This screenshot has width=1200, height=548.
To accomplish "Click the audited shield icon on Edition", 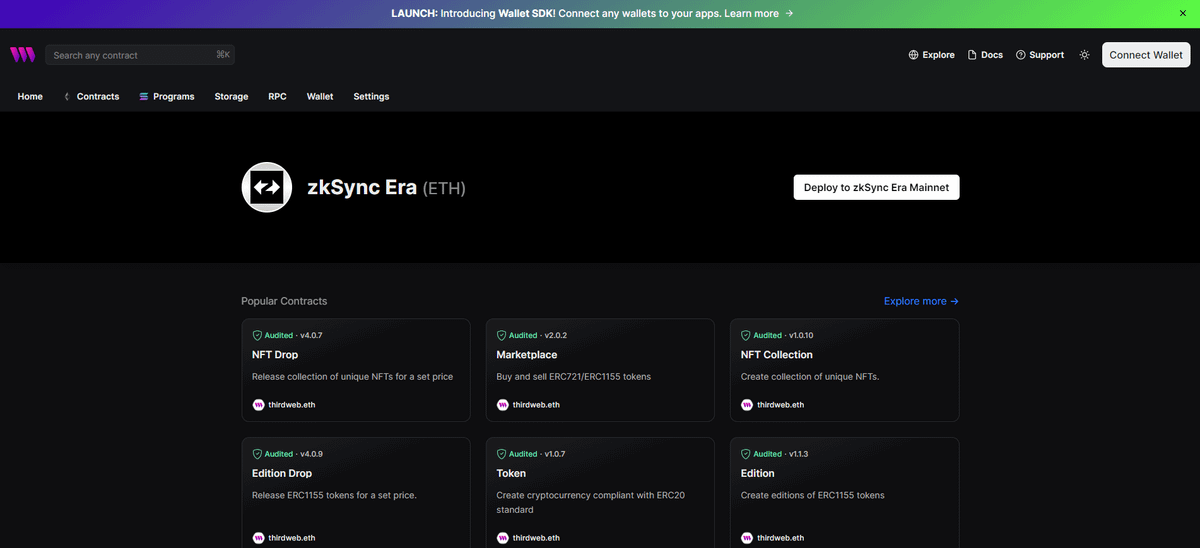I will 746,454.
